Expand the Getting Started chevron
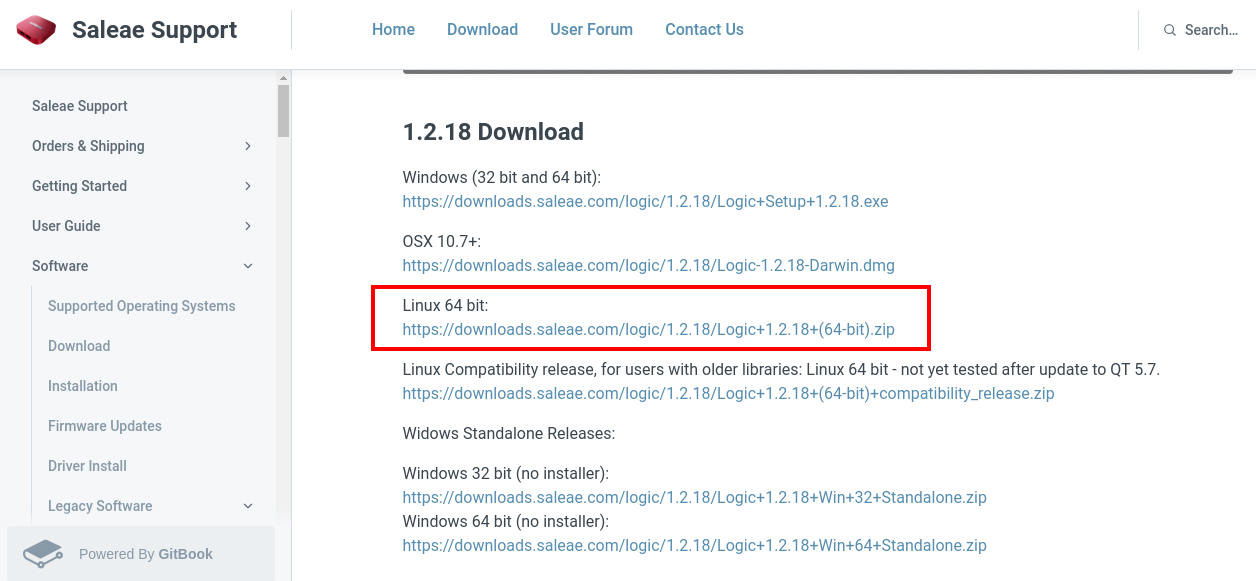 (x=248, y=186)
